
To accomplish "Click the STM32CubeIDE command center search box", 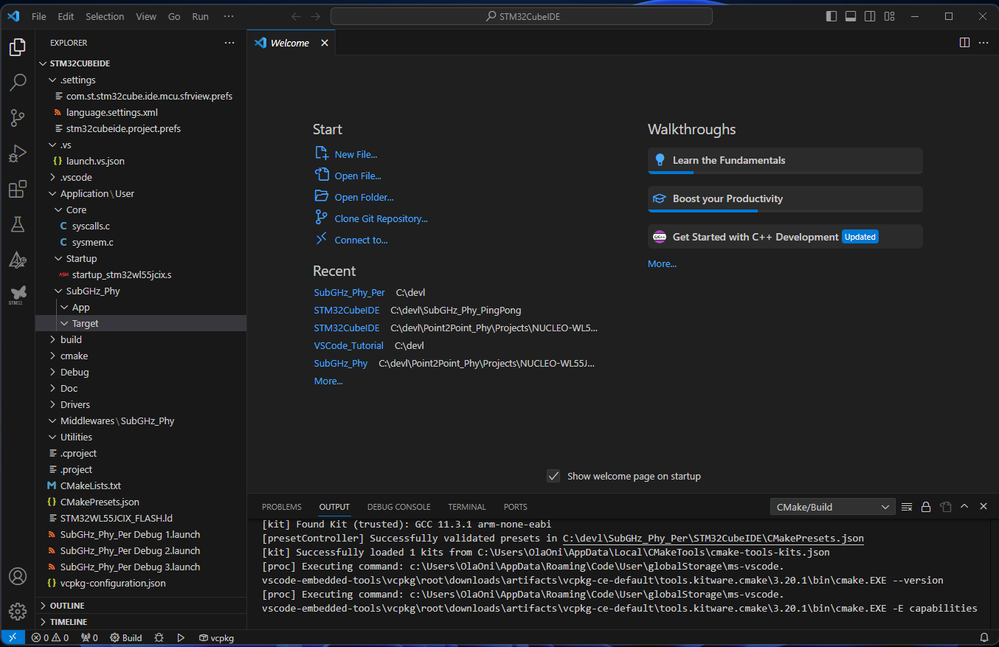I will tap(521, 17).
